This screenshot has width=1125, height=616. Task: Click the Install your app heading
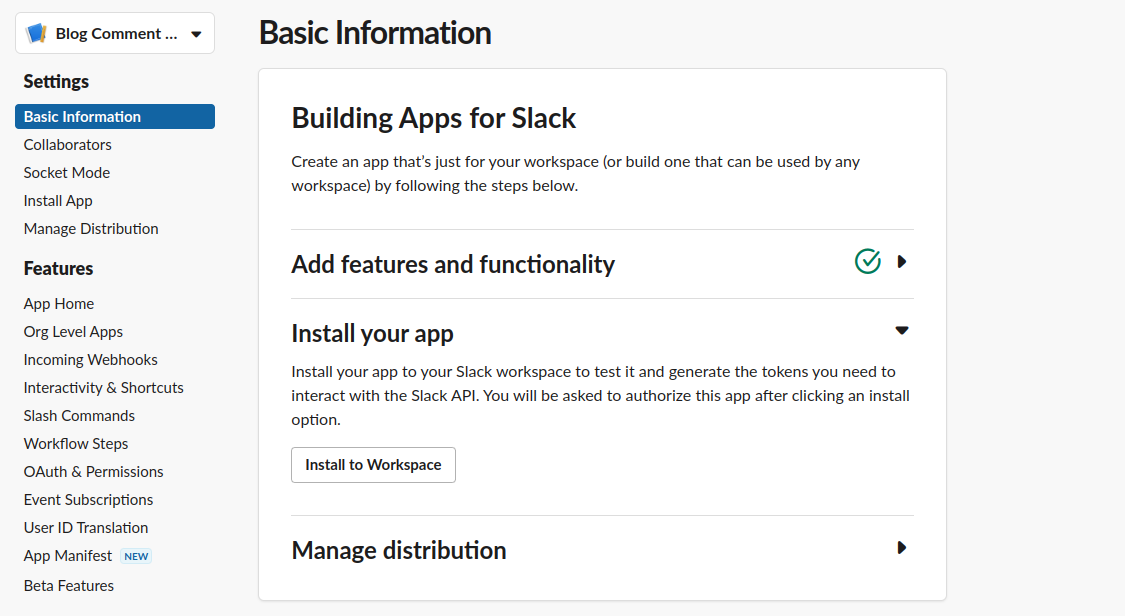pyautogui.click(x=372, y=333)
